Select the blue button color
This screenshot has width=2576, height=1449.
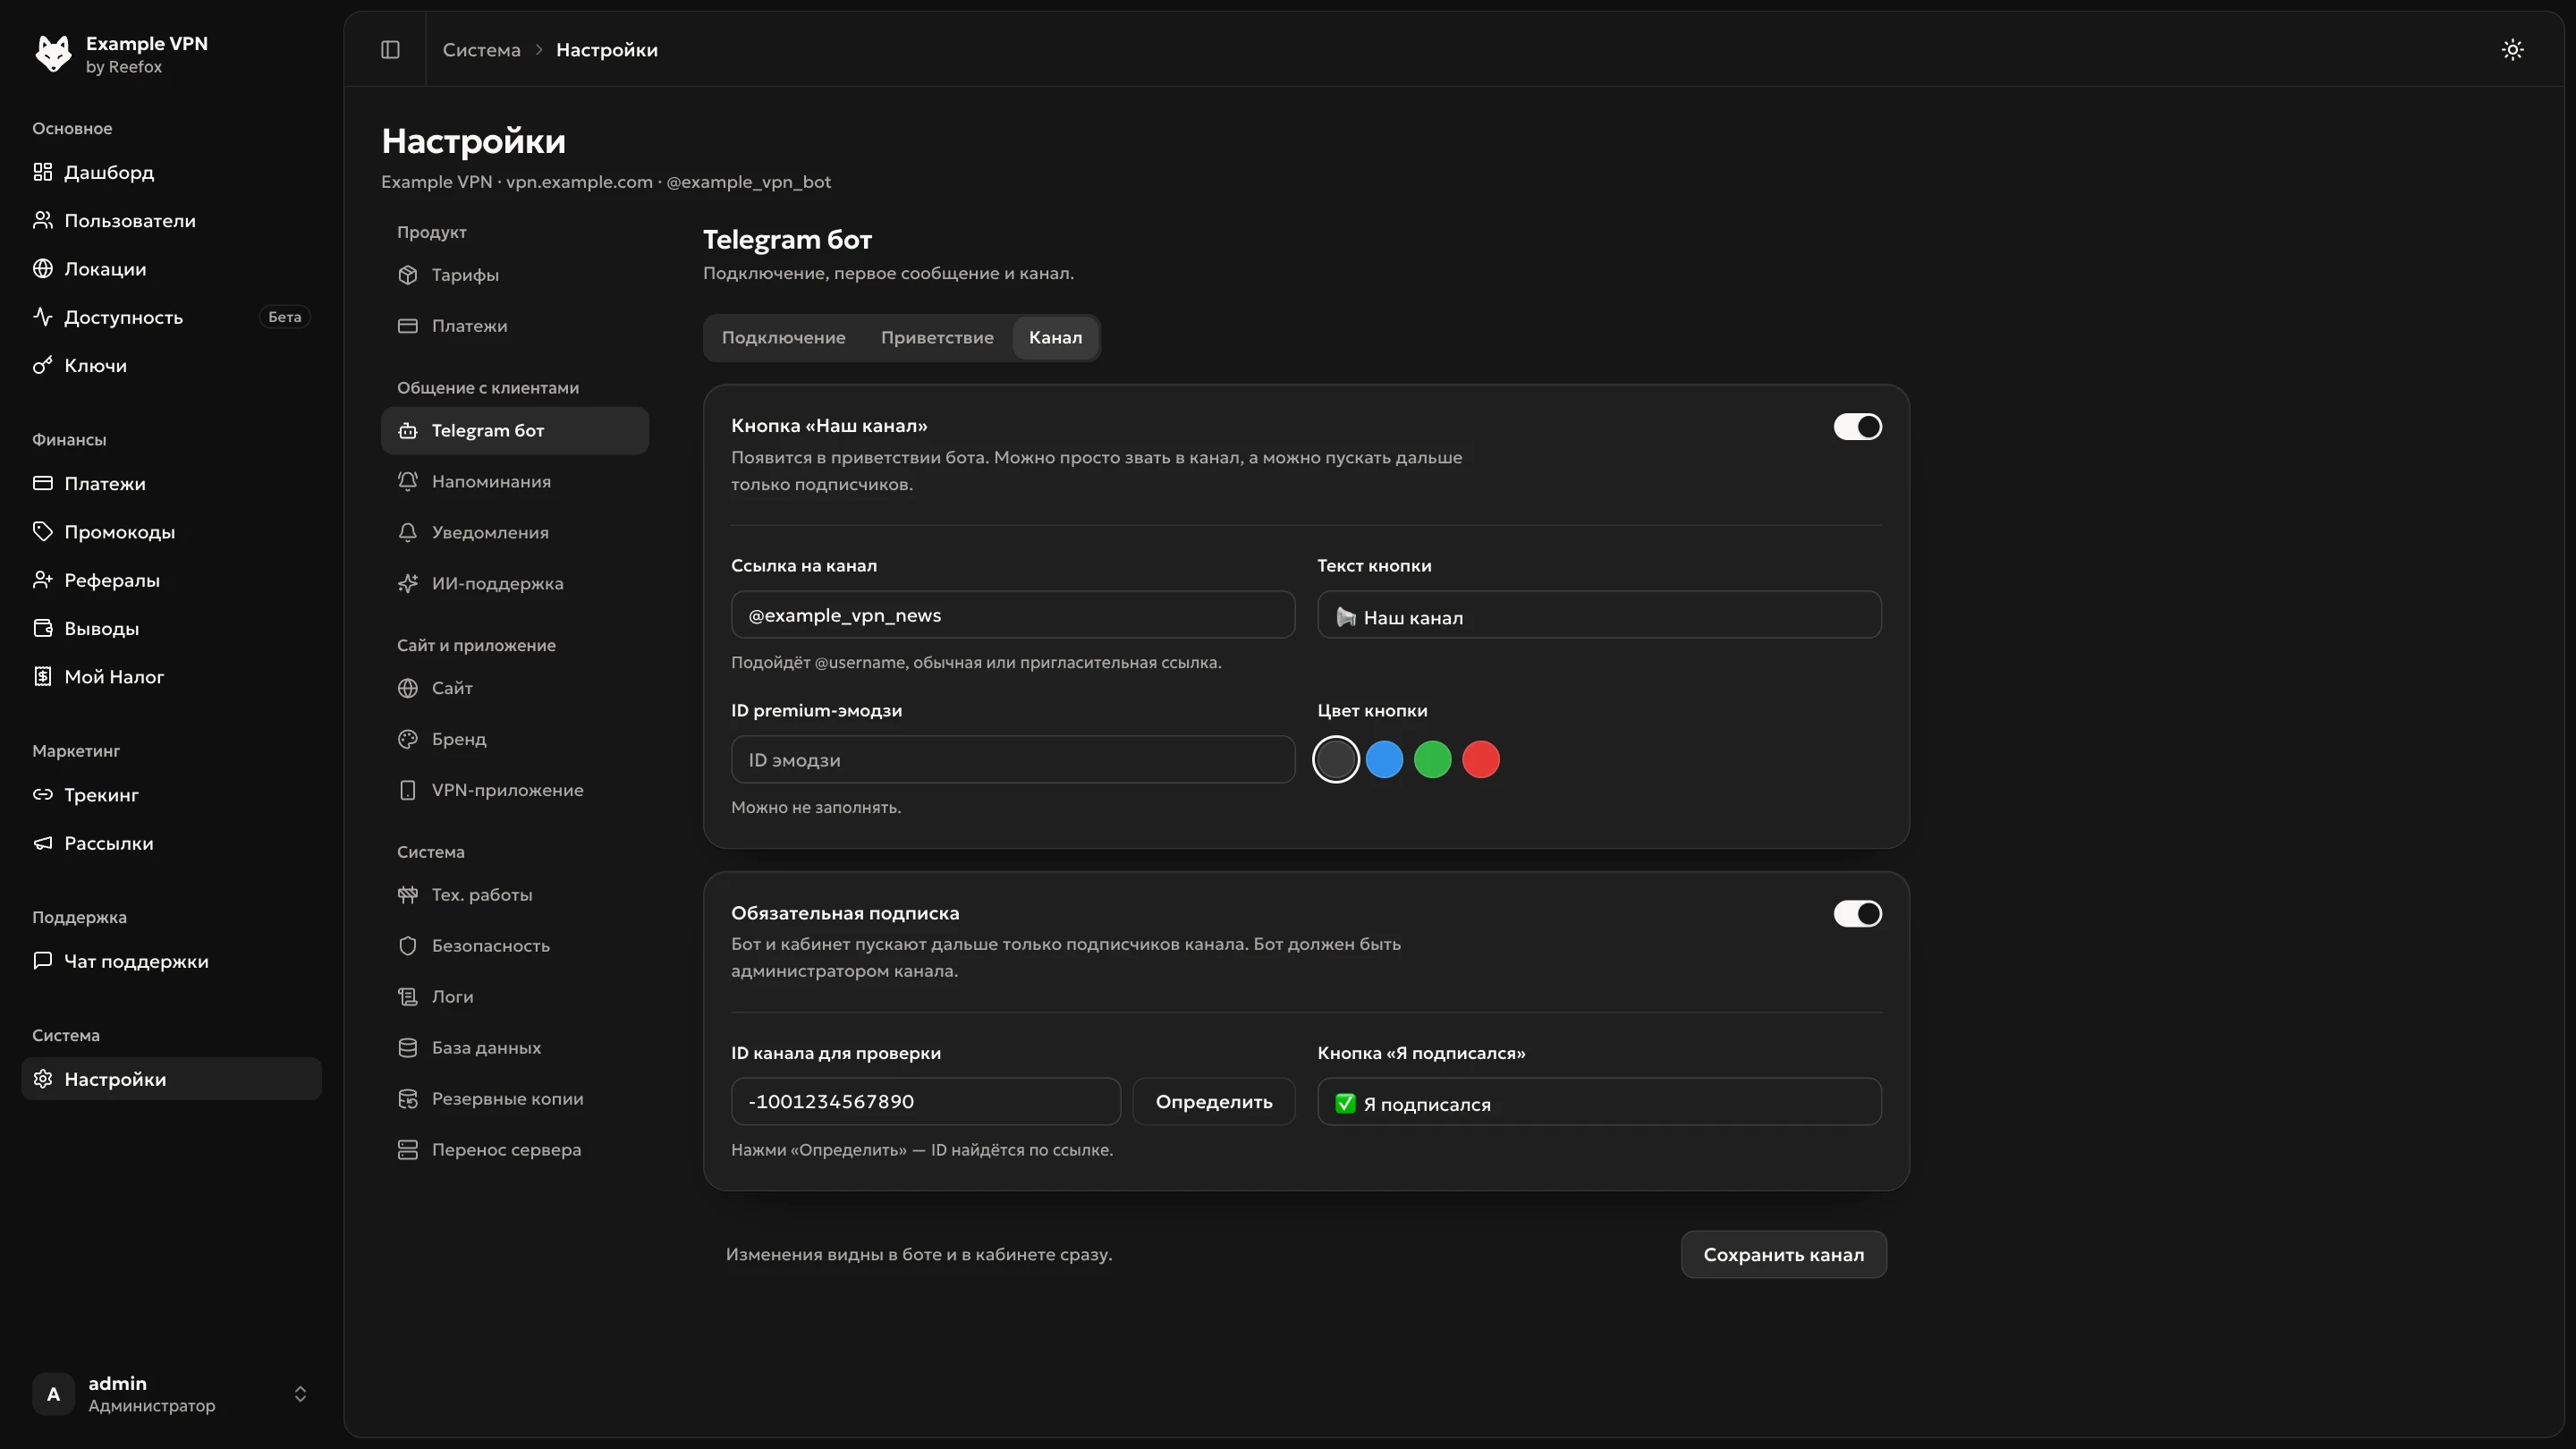point(1384,759)
